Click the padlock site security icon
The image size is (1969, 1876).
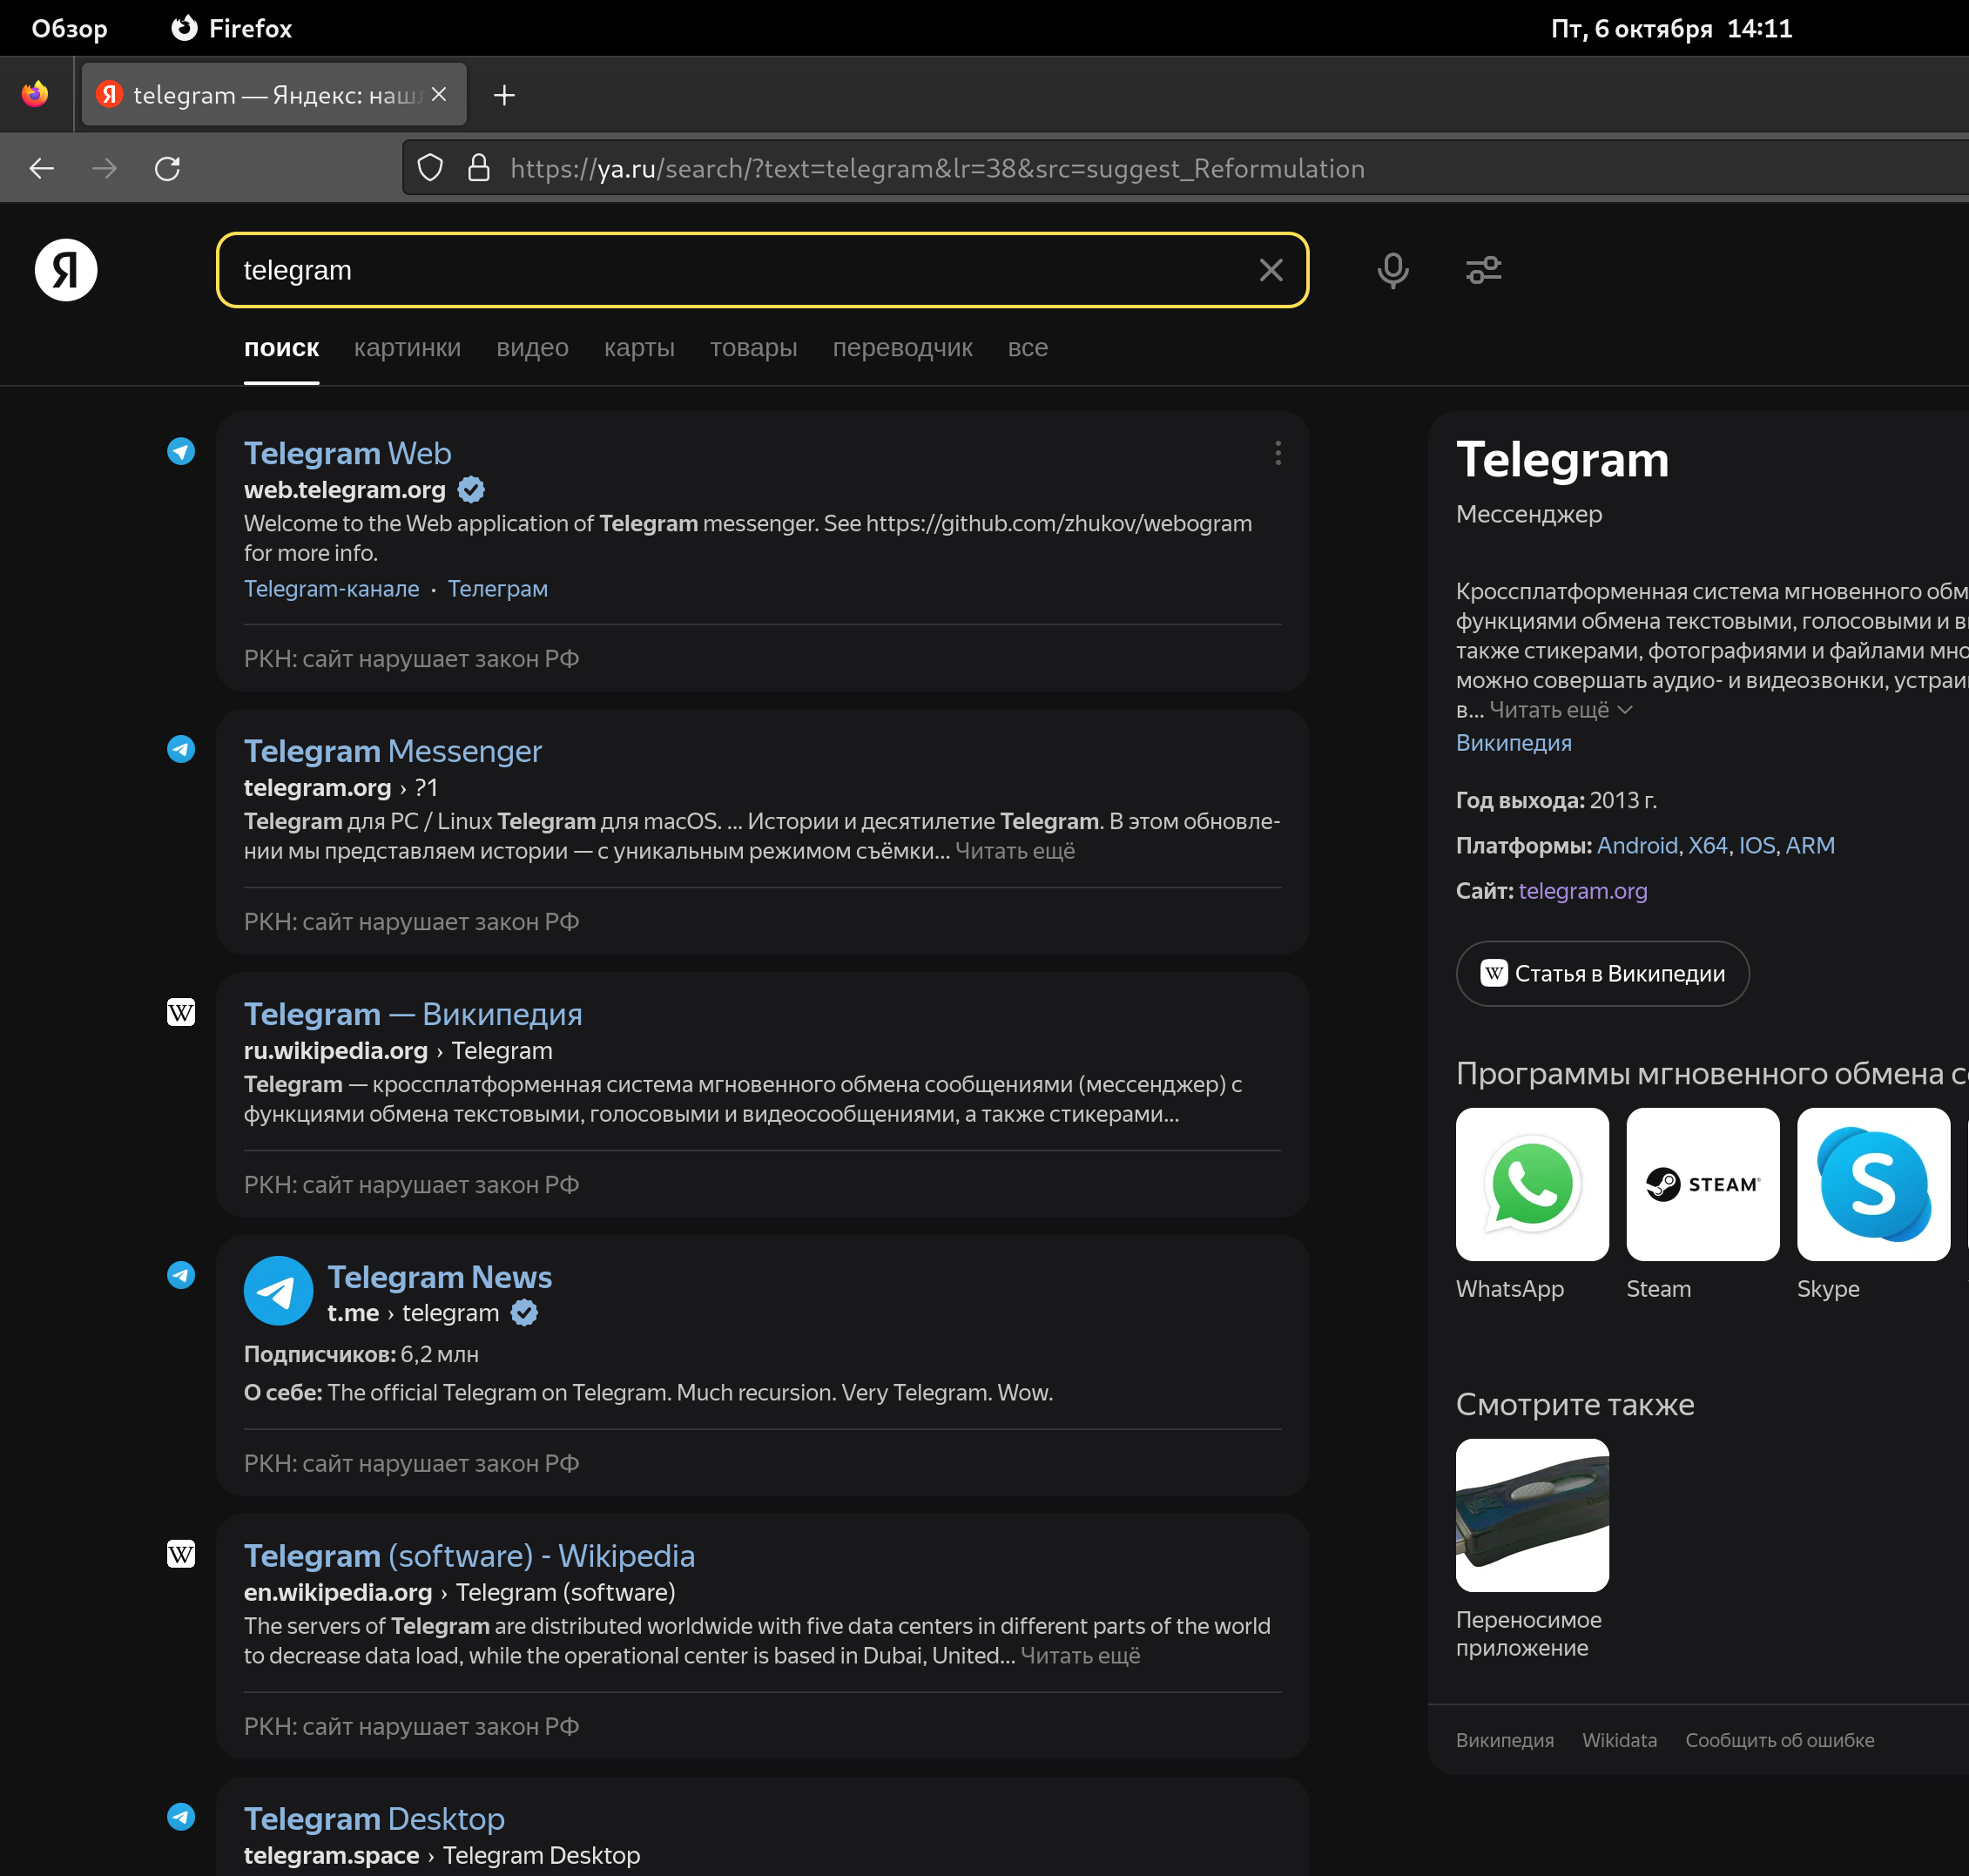point(479,168)
